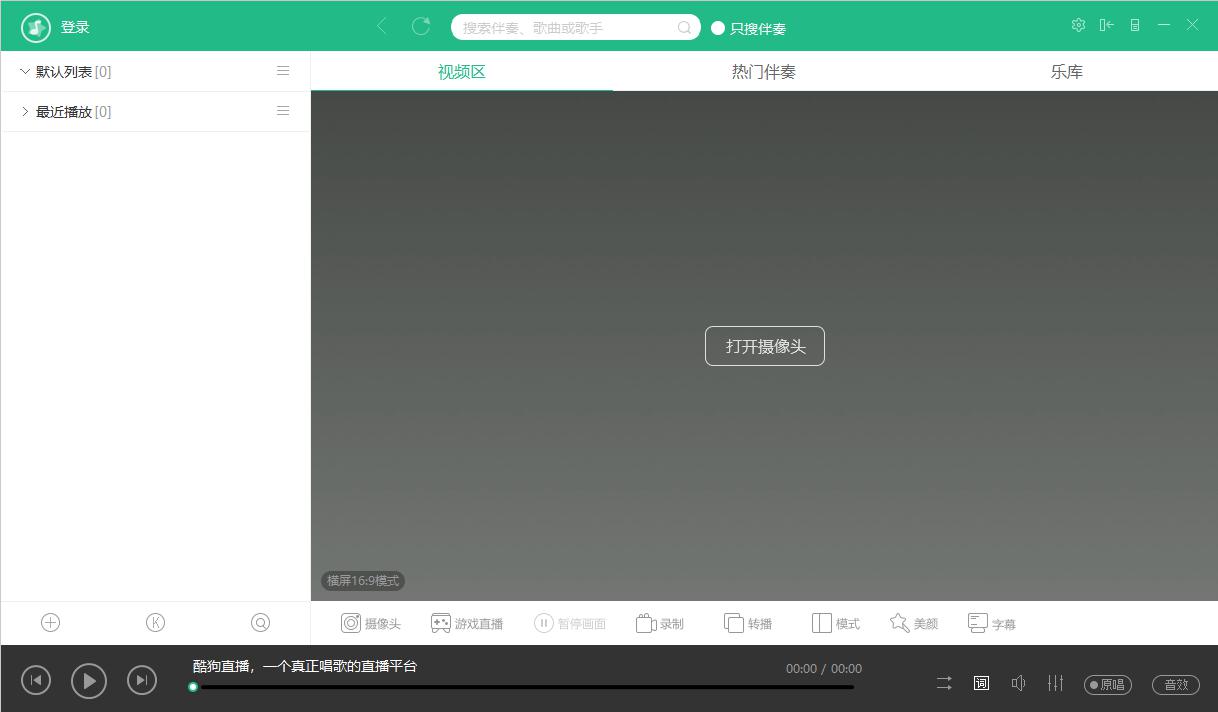The width and height of the screenshot is (1218, 712).
Task: Click the 00:00 / 00:00 time display
Action: (824, 669)
